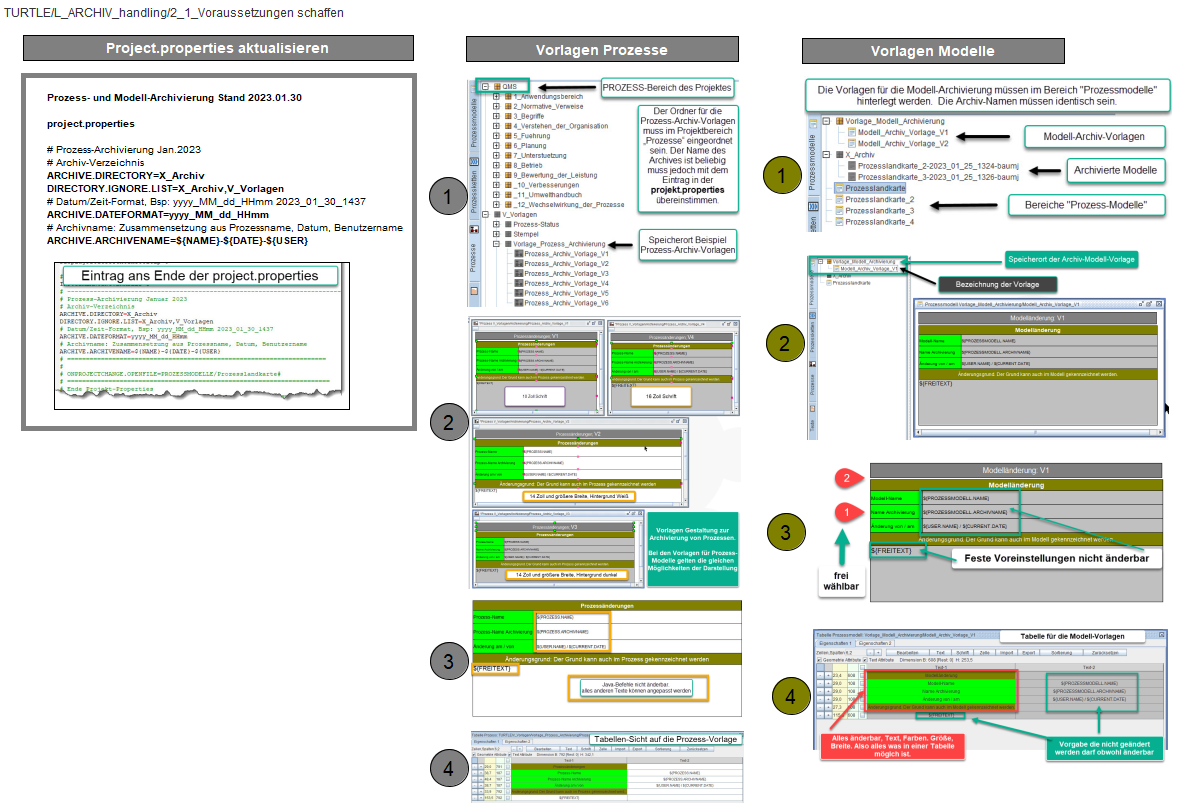This screenshot has height=811, width=1180.
Task: Click the V_Vorlagen folder icon
Action: point(496,214)
